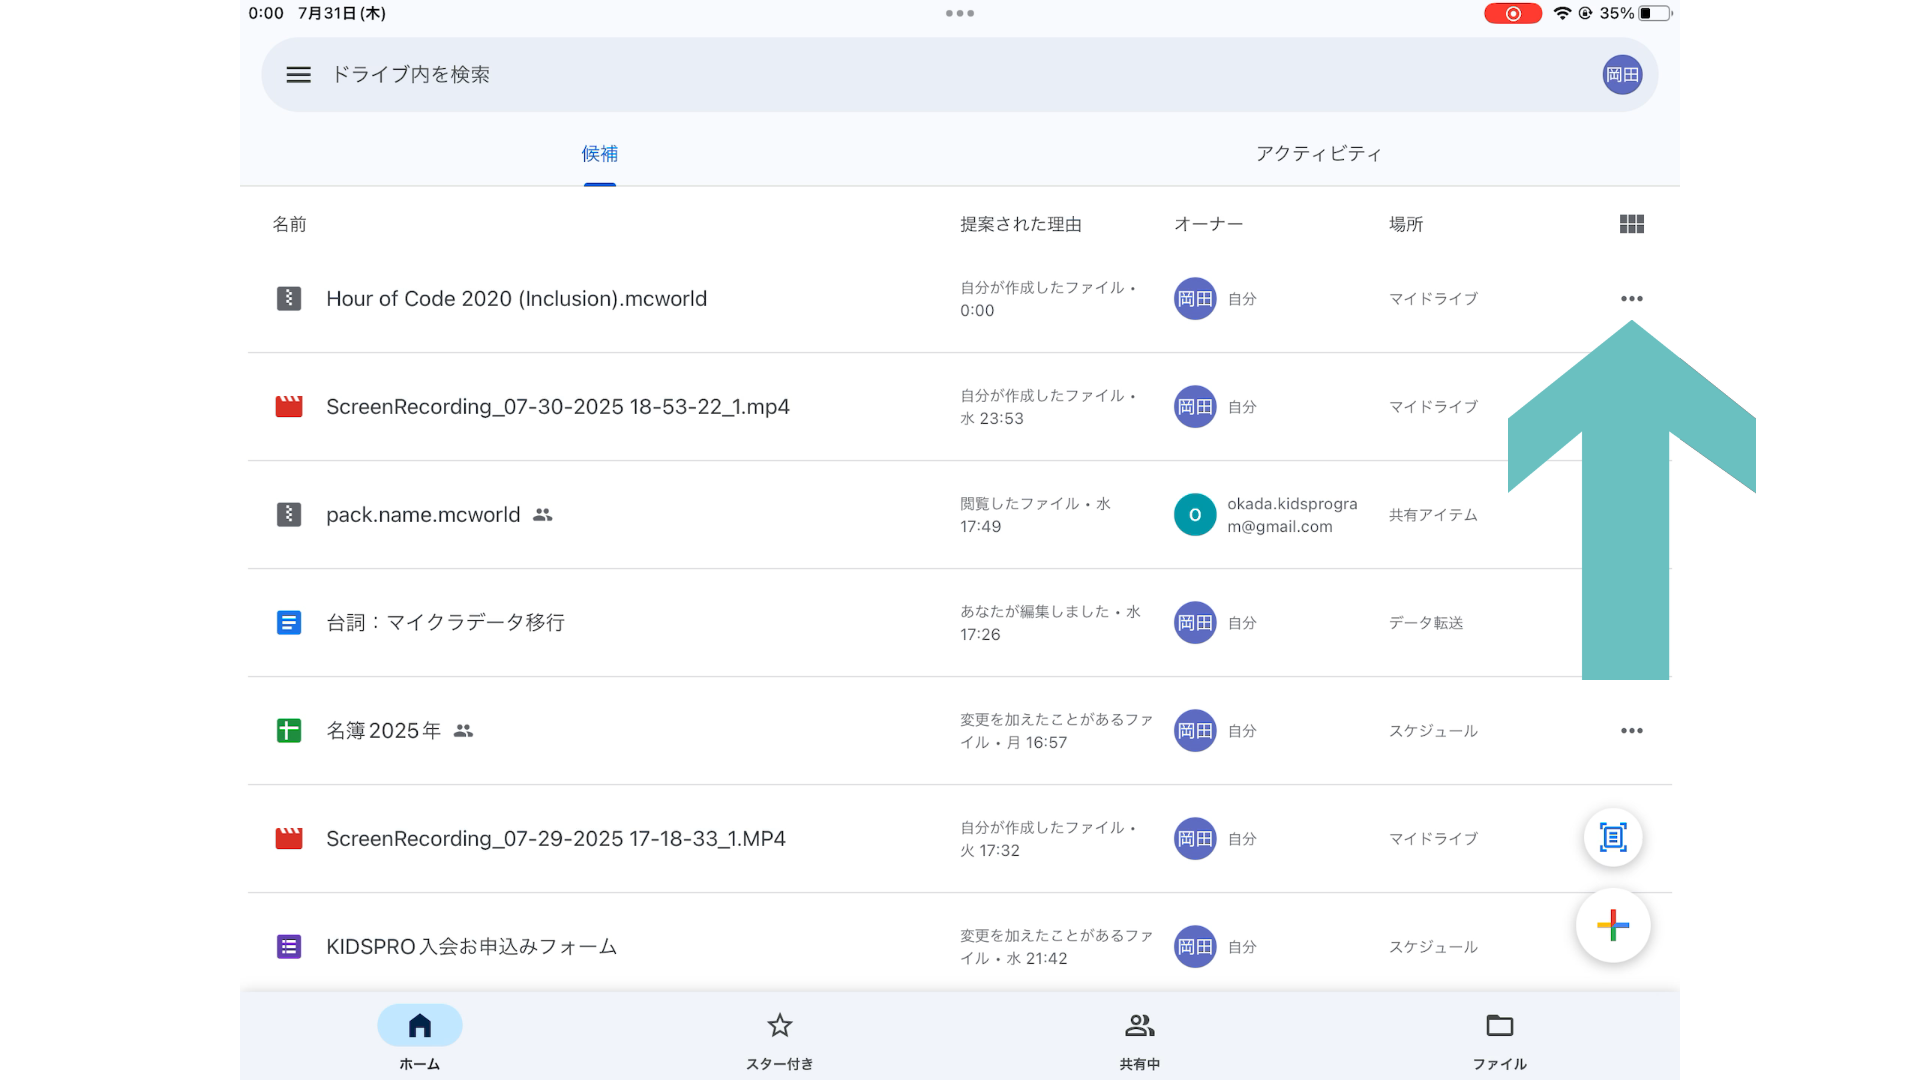Tap the 岡田 account avatar in the search bar
The image size is (1920, 1080).
1622,75
